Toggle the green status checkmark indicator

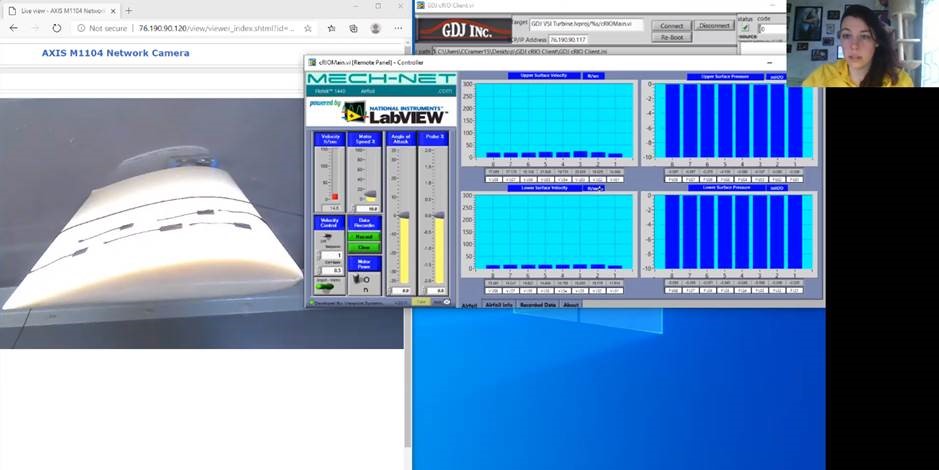coord(745,29)
